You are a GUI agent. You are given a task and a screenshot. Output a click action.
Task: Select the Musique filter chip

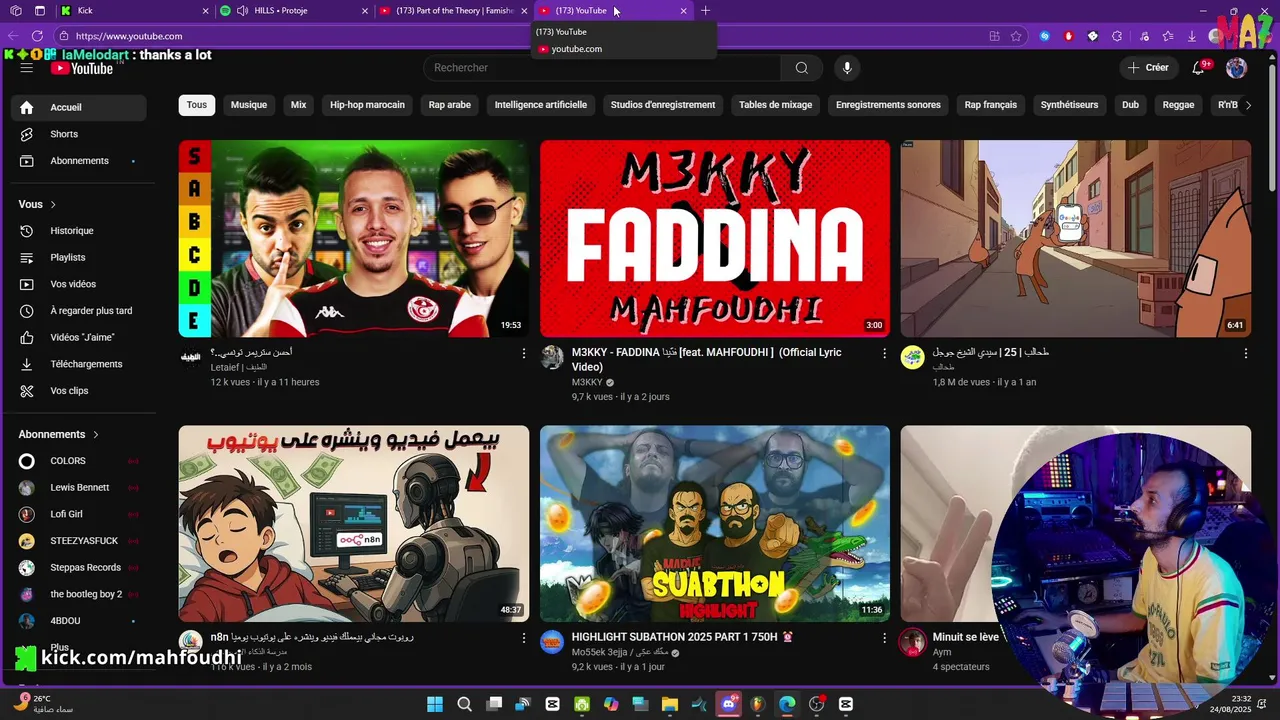click(249, 105)
